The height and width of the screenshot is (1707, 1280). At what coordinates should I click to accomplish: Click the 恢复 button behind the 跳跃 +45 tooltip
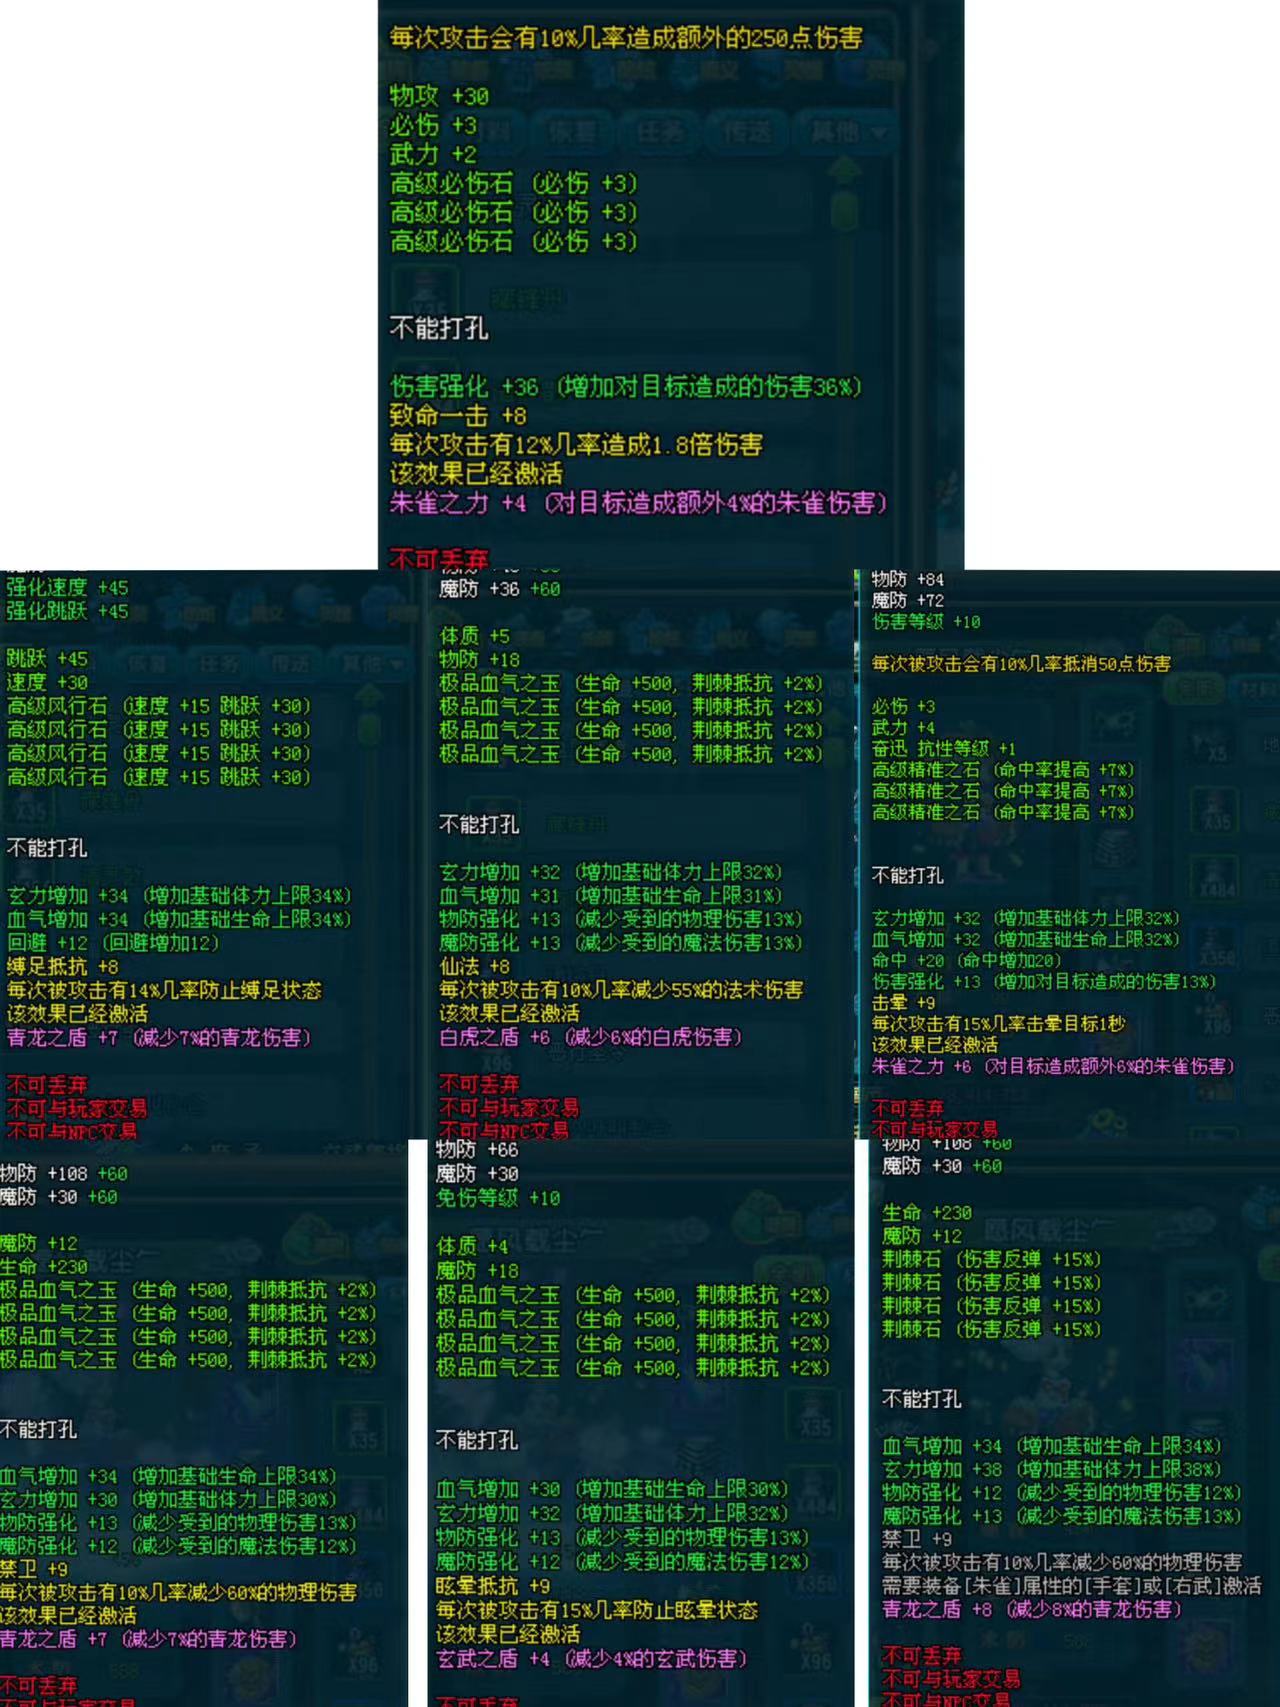(x=146, y=664)
